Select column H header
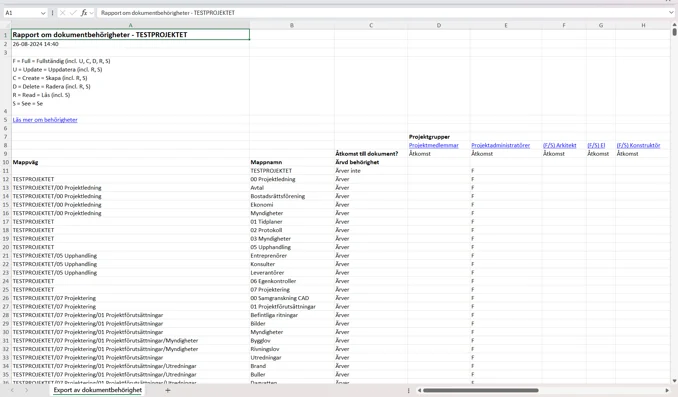Image resolution: width=678 pixels, height=397 pixels. click(643, 25)
